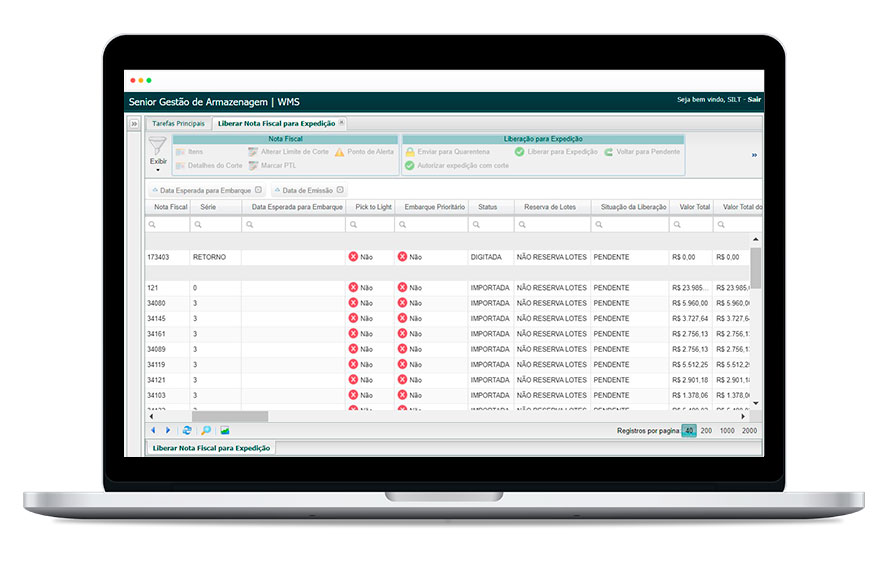The height and width of the screenshot is (568, 890).
Task: Click the horizontal scrollbar thumb
Action: tap(230, 416)
